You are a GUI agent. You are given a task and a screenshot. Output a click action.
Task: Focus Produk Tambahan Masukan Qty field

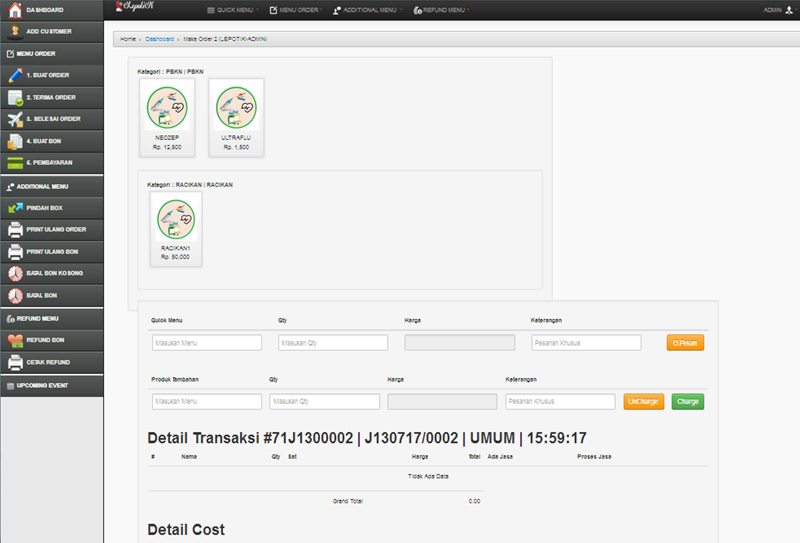tap(324, 402)
